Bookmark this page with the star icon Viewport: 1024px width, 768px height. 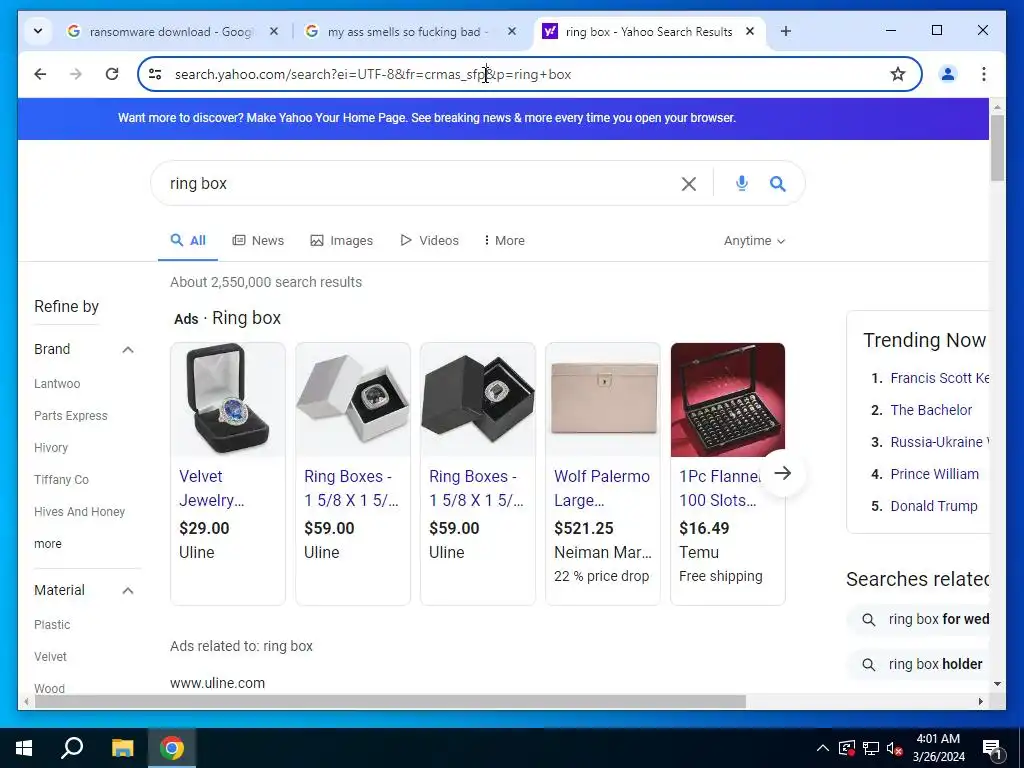pyautogui.click(x=898, y=74)
